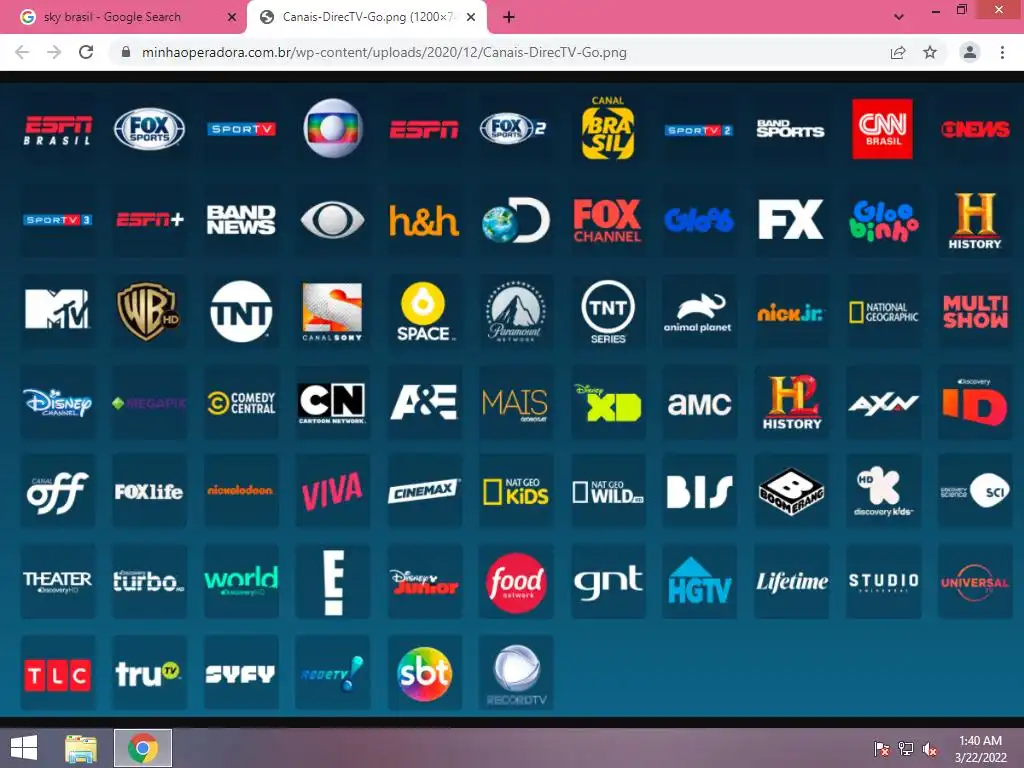Click the Canal Off logo

click(57, 493)
